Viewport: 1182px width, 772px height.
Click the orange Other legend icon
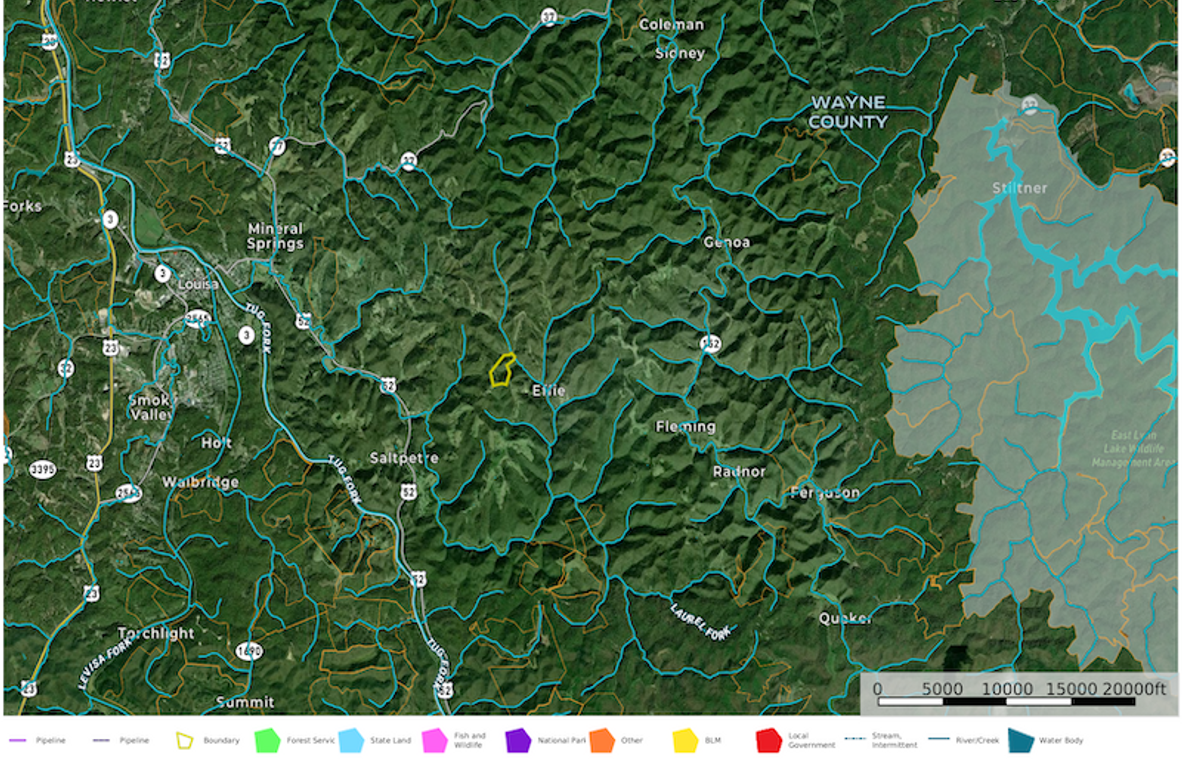point(600,740)
